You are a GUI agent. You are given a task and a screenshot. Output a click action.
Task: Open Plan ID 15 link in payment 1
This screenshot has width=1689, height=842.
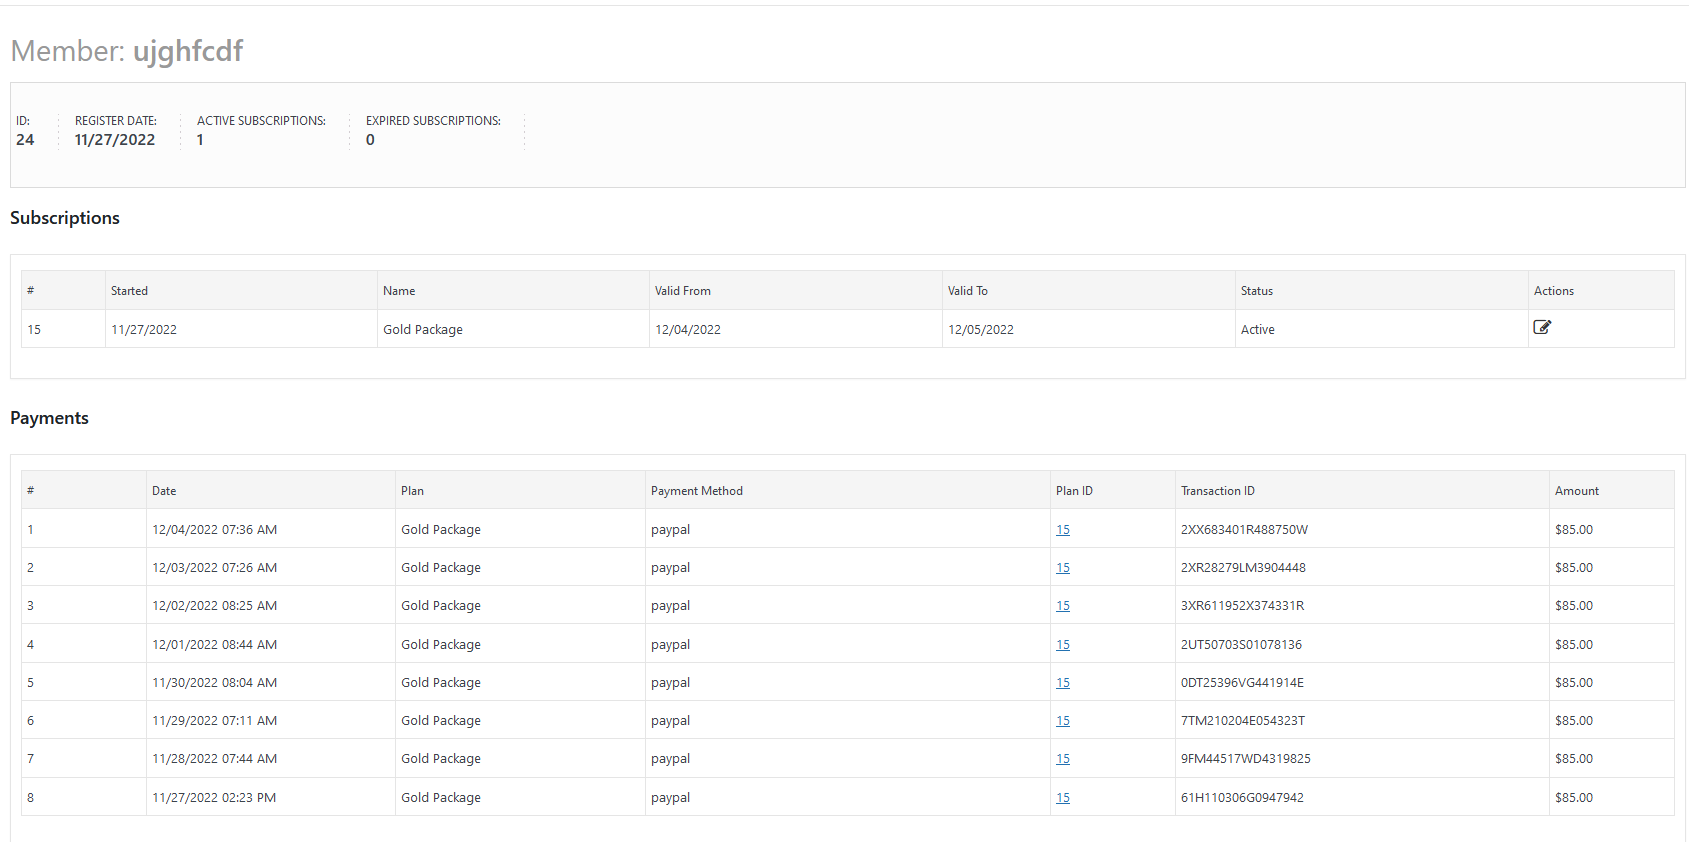point(1063,530)
